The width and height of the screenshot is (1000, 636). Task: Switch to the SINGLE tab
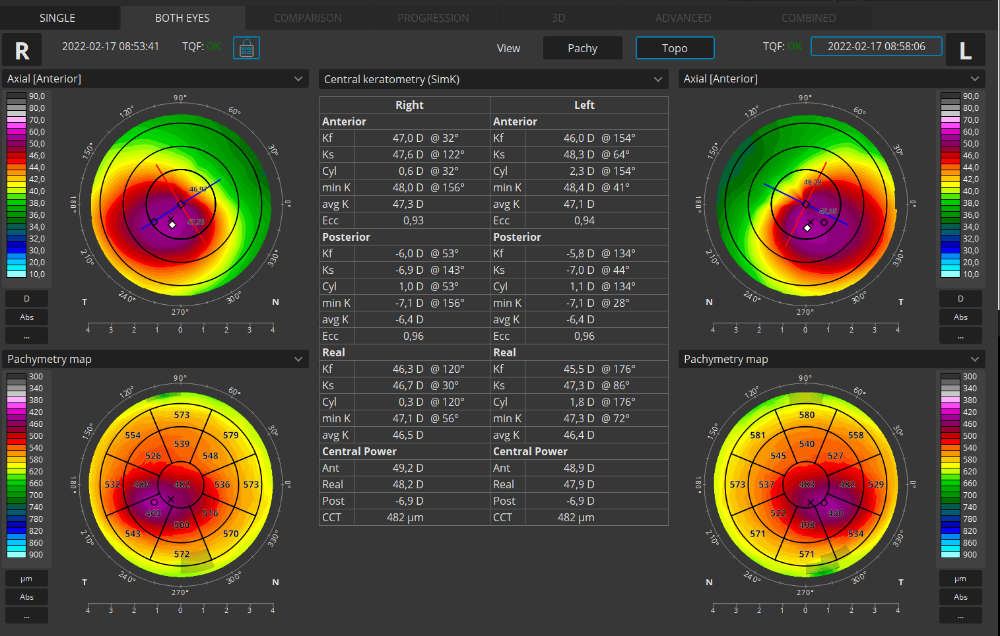click(x=57, y=18)
